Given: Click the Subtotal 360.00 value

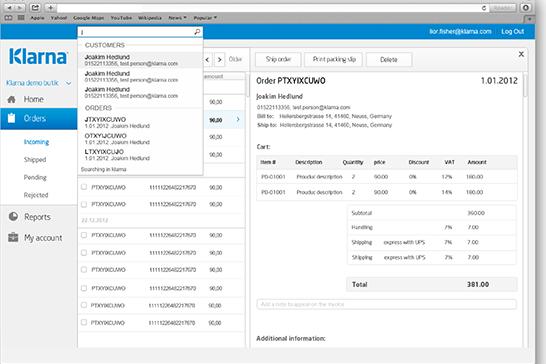Looking at the screenshot, I should [476, 213].
